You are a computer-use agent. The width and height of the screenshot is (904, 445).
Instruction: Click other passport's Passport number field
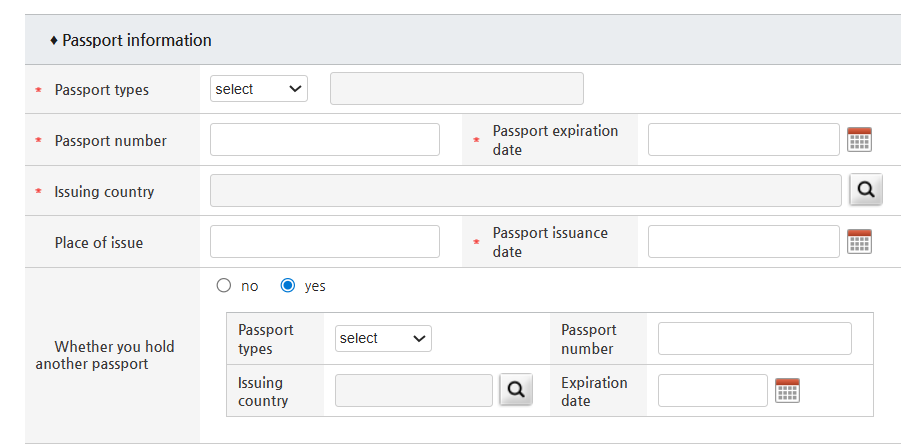pyautogui.click(x=755, y=338)
